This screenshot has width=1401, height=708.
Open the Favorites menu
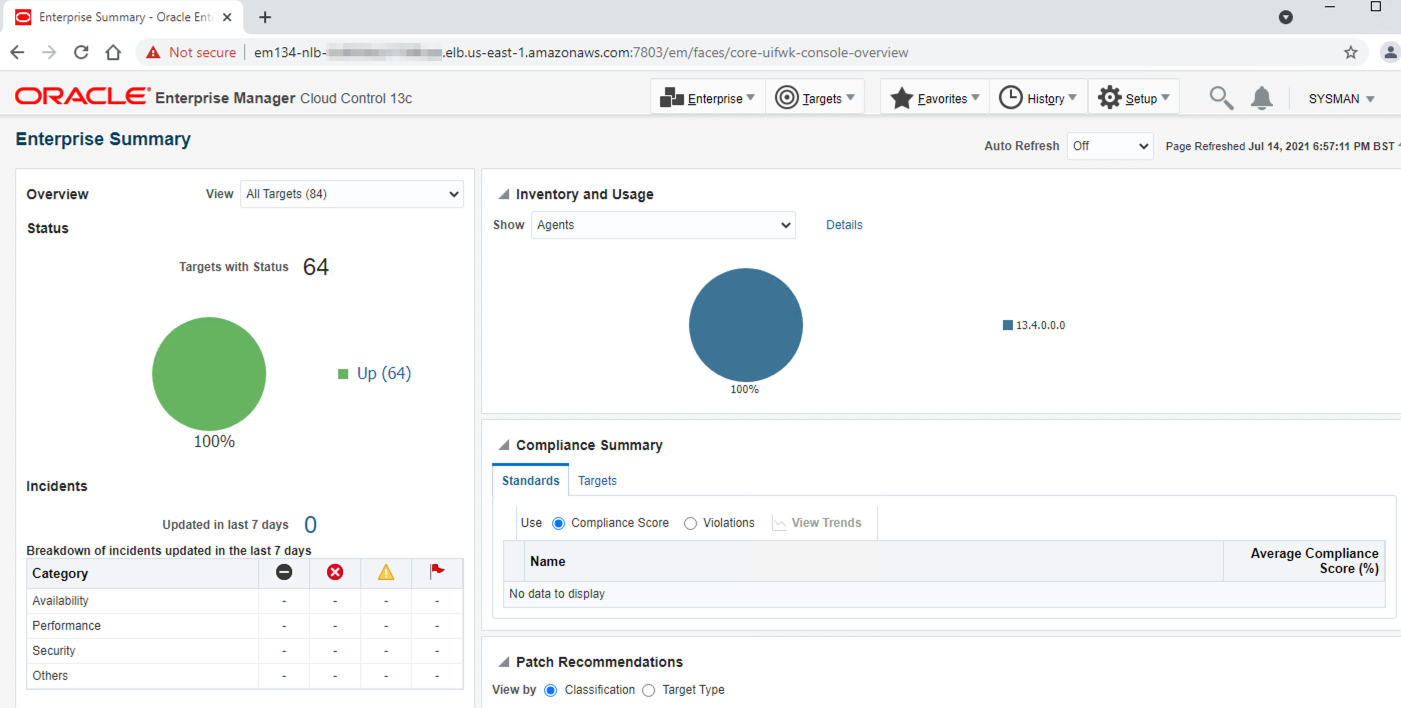[935, 98]
